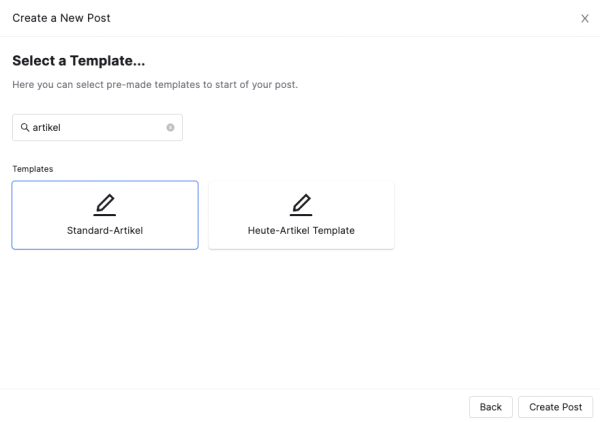Image resolution: width=600 pixels, height=422 pixels.
Task: Click the pencil icon on Standard-Artikel
Action: (105, 204)
